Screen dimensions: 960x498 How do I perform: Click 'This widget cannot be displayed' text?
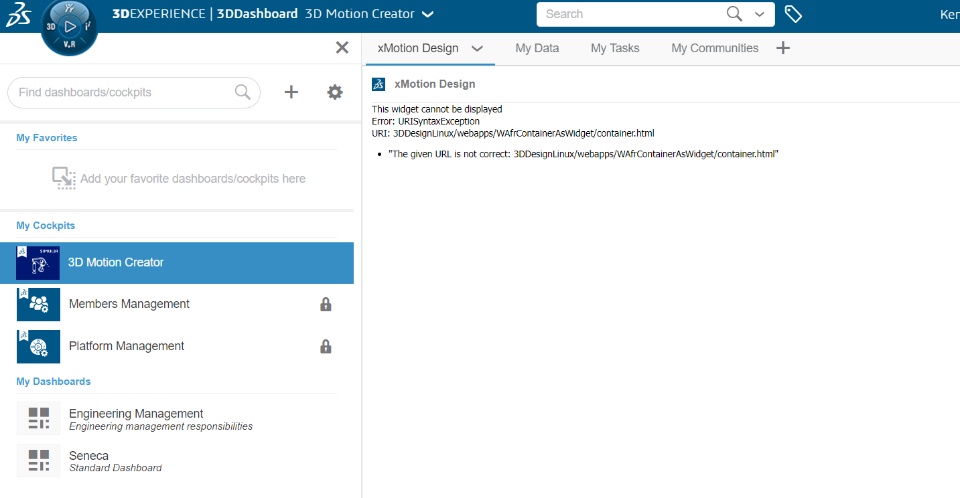click(437, 109)
